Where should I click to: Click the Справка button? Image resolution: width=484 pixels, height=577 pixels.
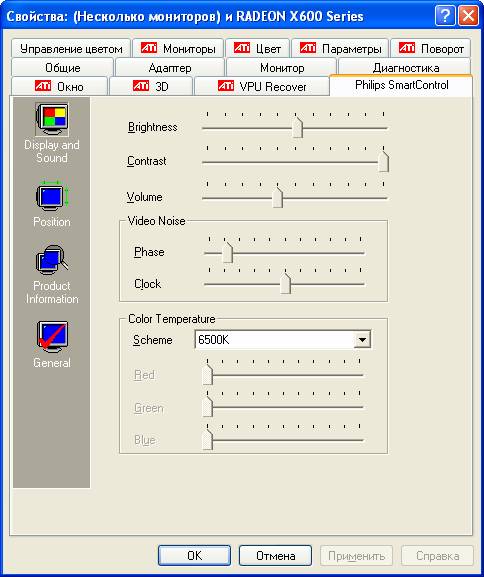point(437,555)
